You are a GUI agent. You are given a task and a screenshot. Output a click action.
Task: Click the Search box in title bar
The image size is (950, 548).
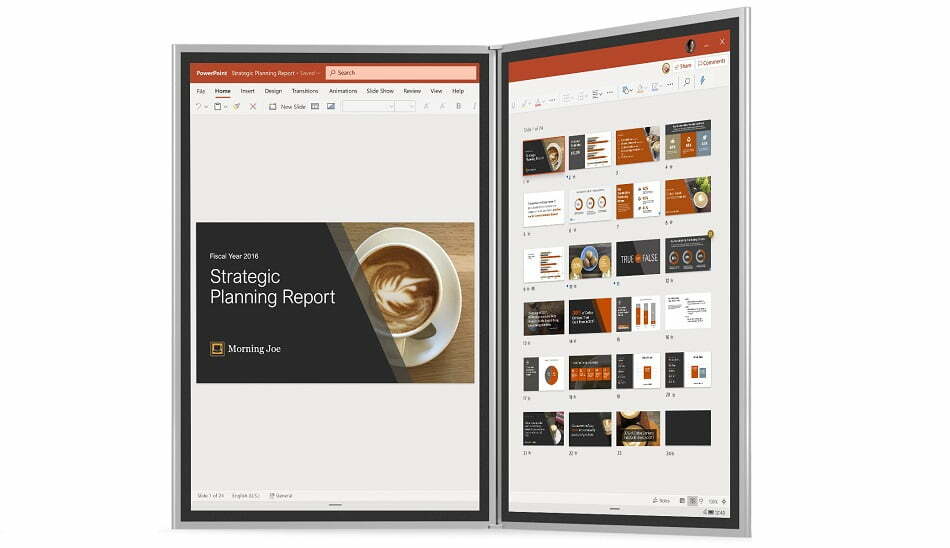pos(401,73)
